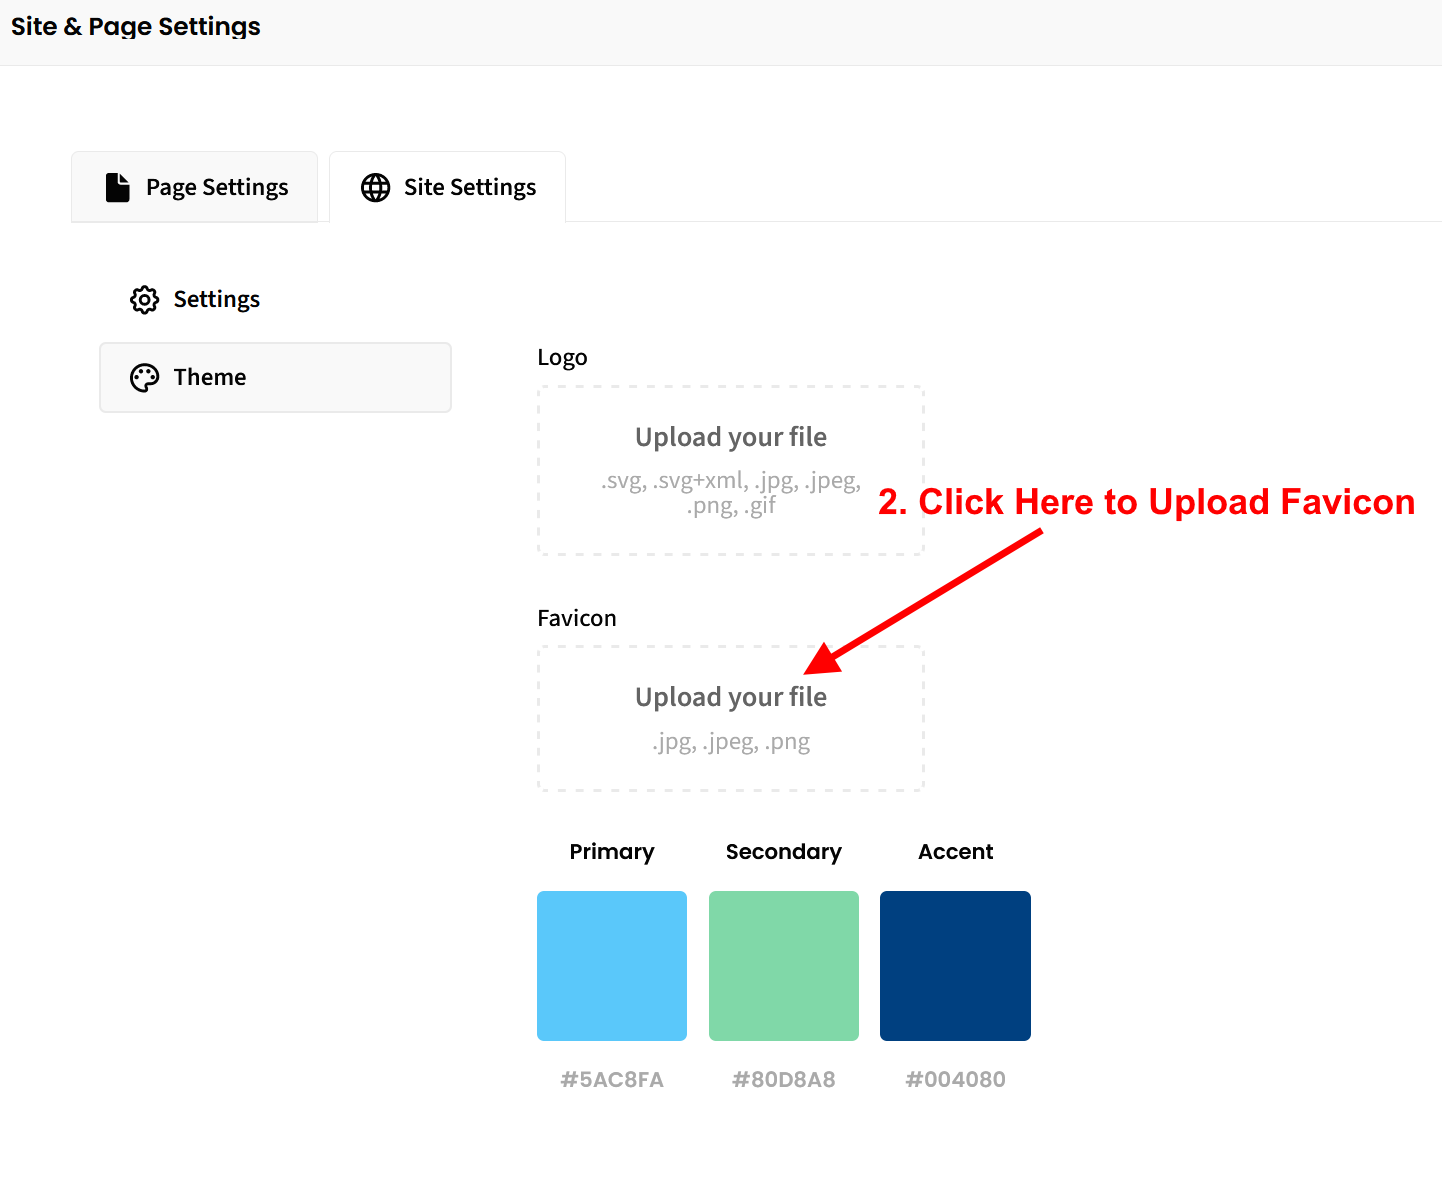Open the Secondary green color swatch
Image resolution: width=1442 pixels, height=1178 pixels.
[784, 965]
